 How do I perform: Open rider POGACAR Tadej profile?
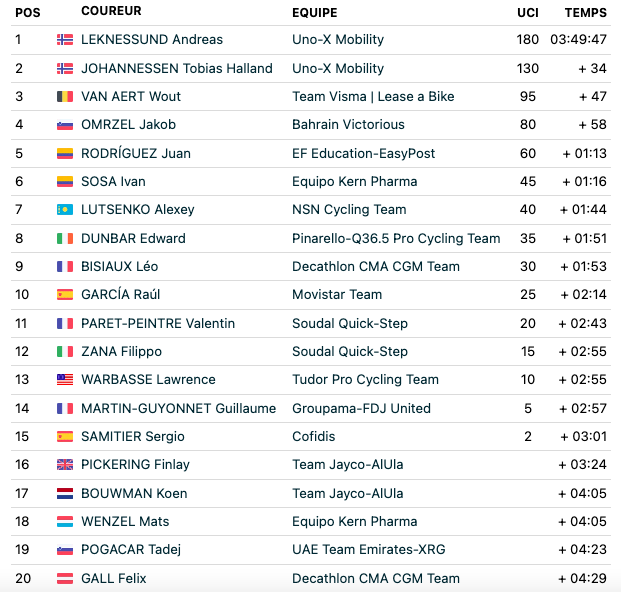click(131, 550)
